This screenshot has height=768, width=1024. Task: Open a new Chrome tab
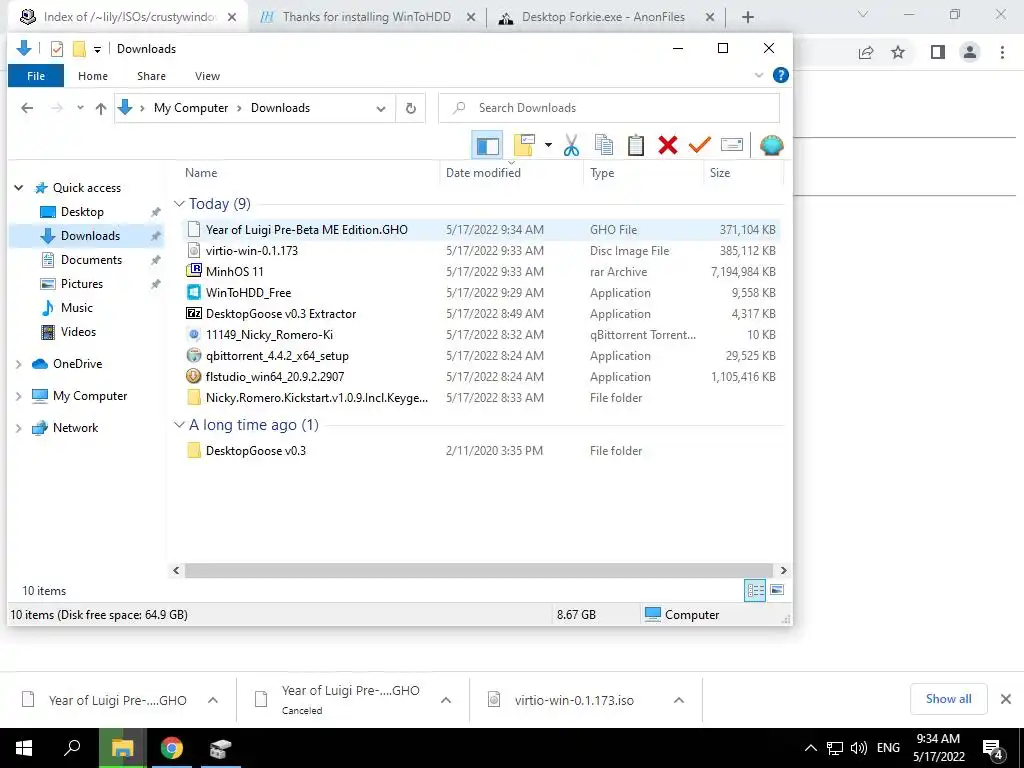tap(748, 18)
